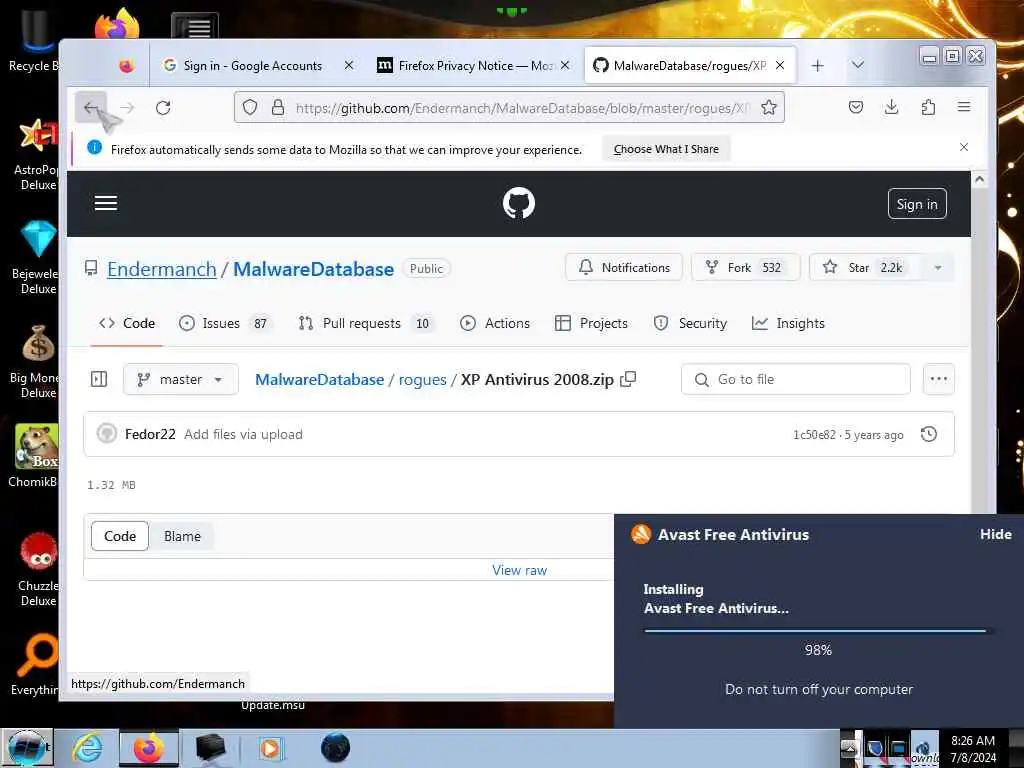Open the master branch dropdown
The image size is (1024, 768).
[181, 379]
